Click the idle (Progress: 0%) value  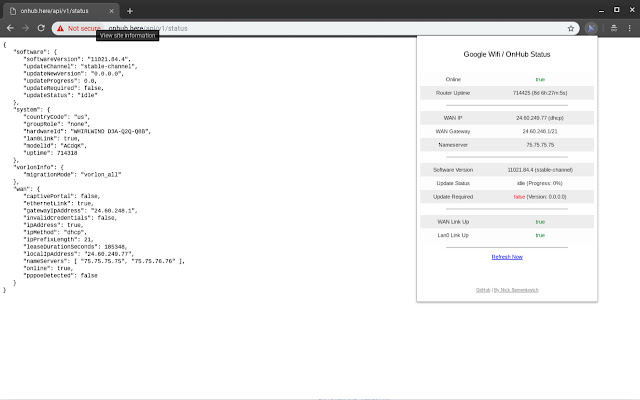point(540,183)
